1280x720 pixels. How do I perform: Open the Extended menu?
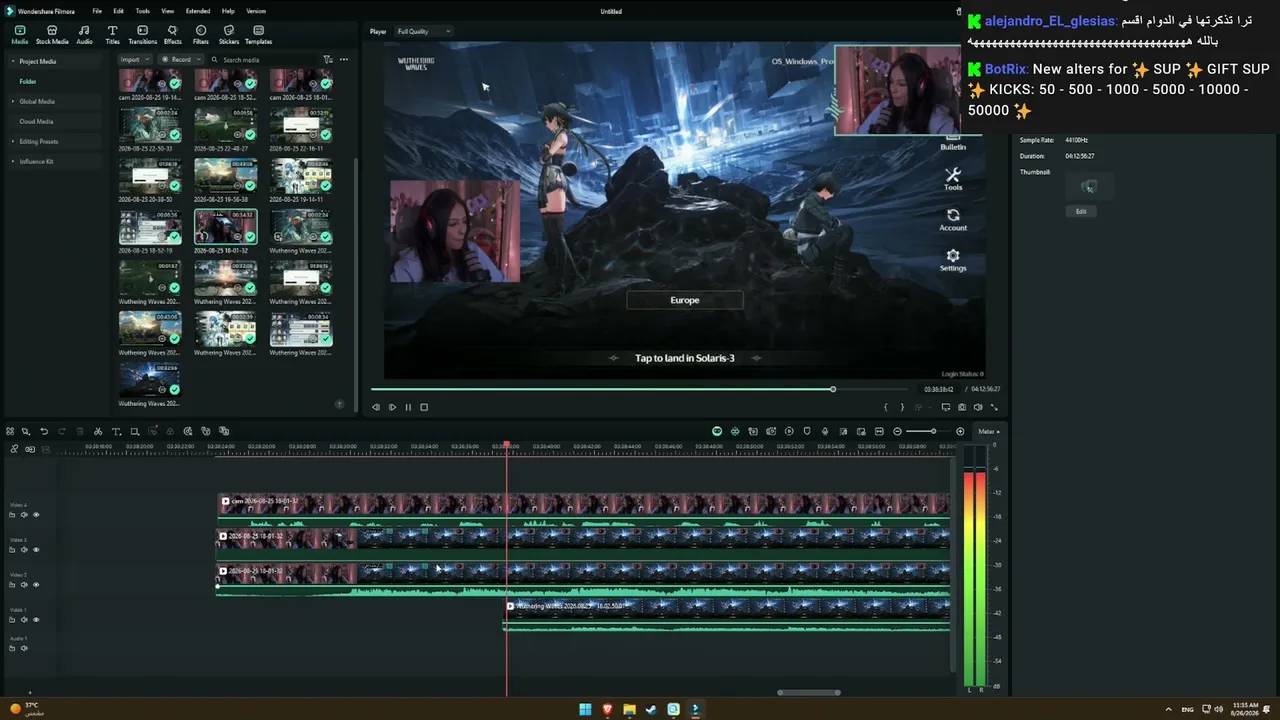pyautogui.click(x=198, y=11)
